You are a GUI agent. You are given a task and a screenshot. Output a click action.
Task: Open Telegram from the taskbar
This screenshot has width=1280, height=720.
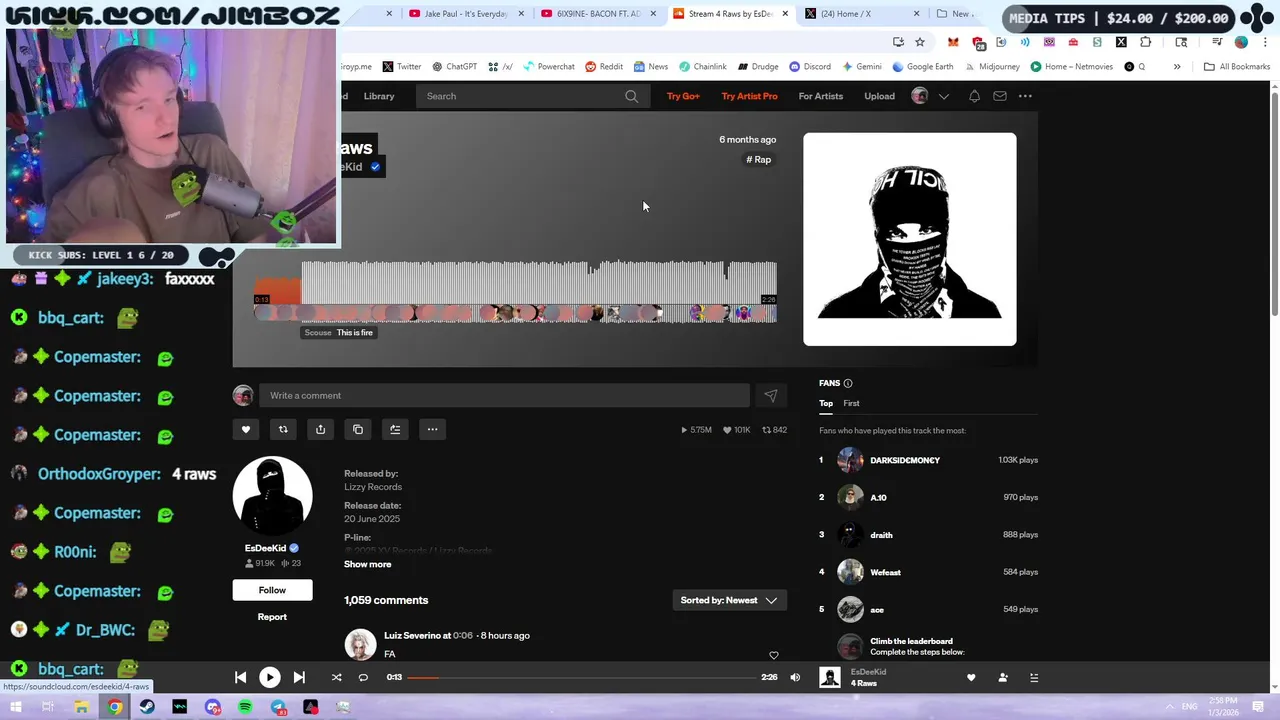(278, 707)
